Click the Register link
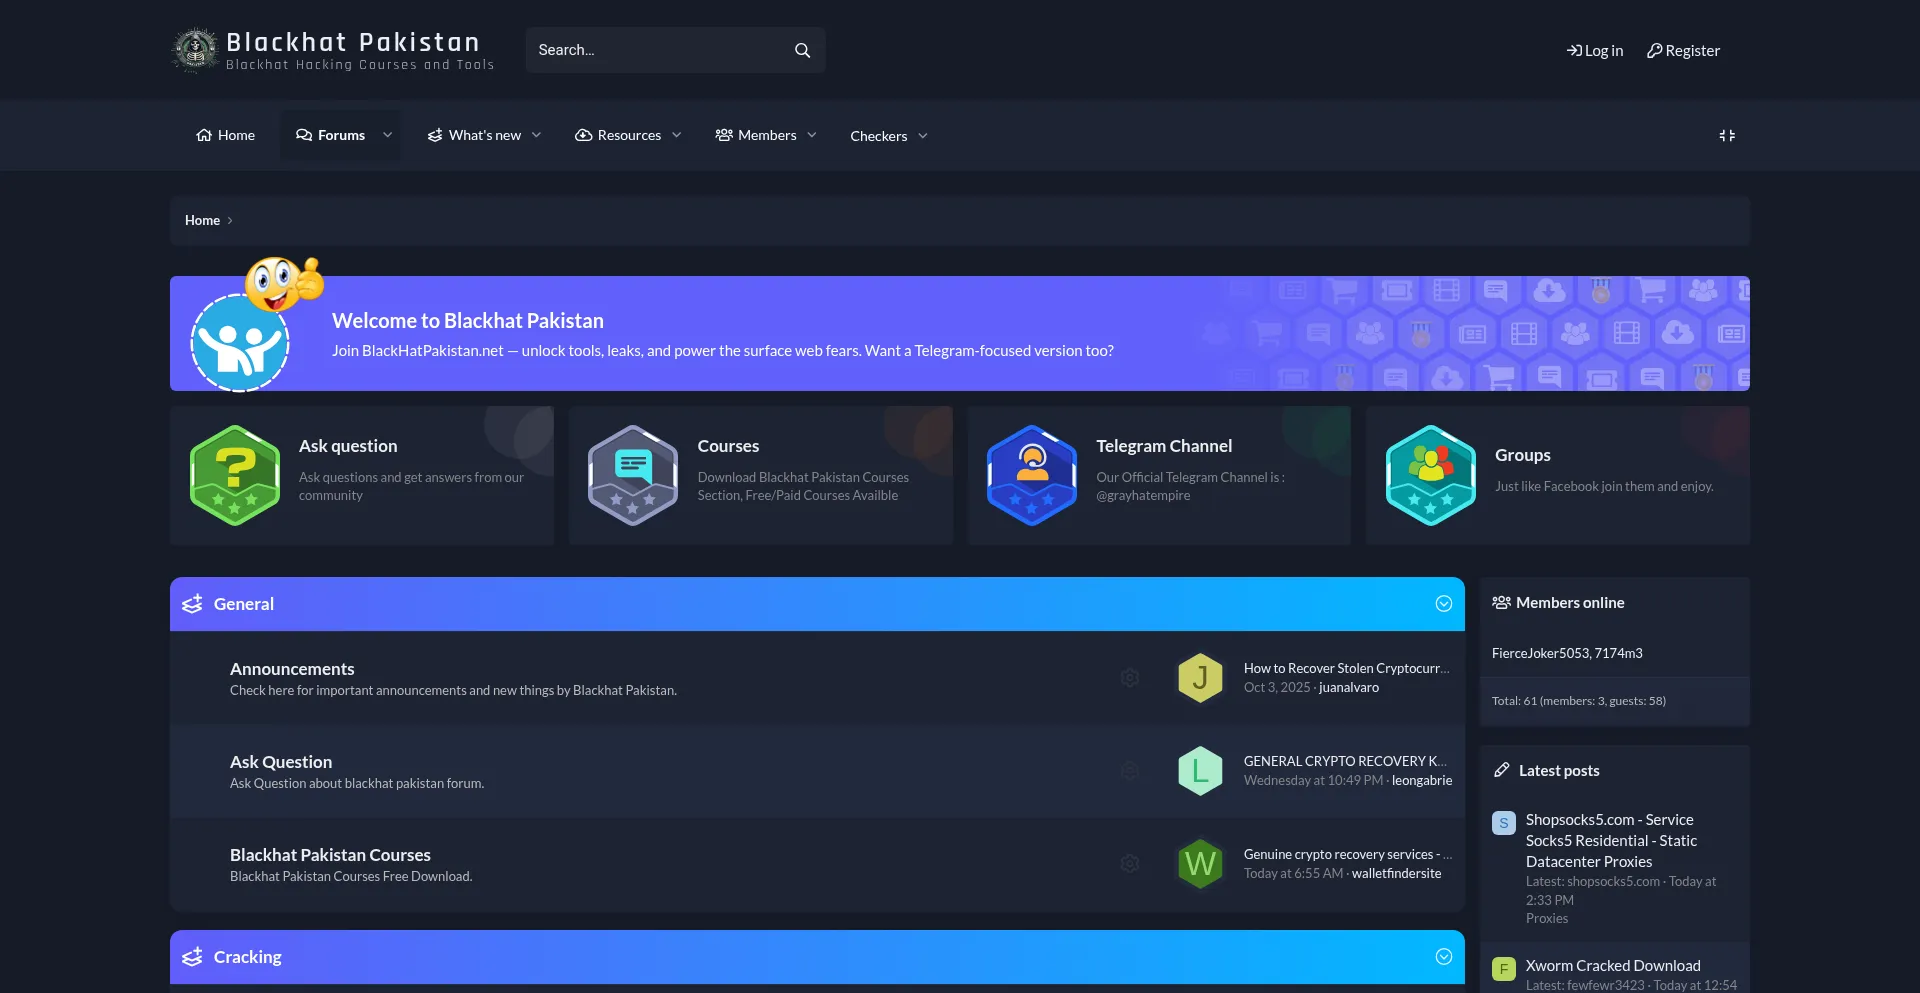The image size is (1920, 993). (x=1683, y=51)
